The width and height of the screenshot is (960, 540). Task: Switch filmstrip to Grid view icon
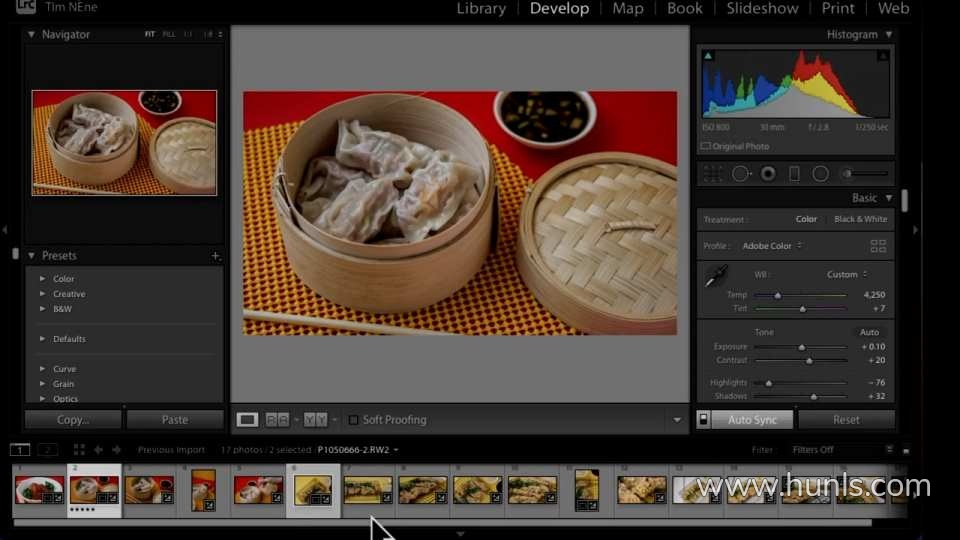80,450
